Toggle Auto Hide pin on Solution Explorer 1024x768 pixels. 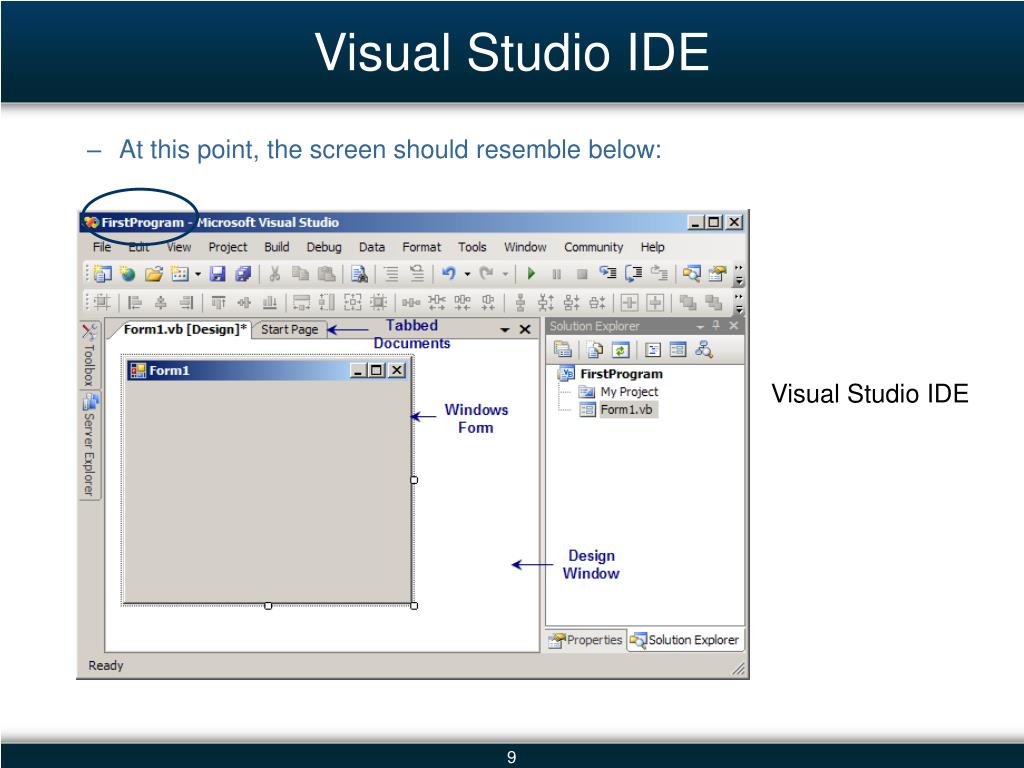tap(716, 325)
